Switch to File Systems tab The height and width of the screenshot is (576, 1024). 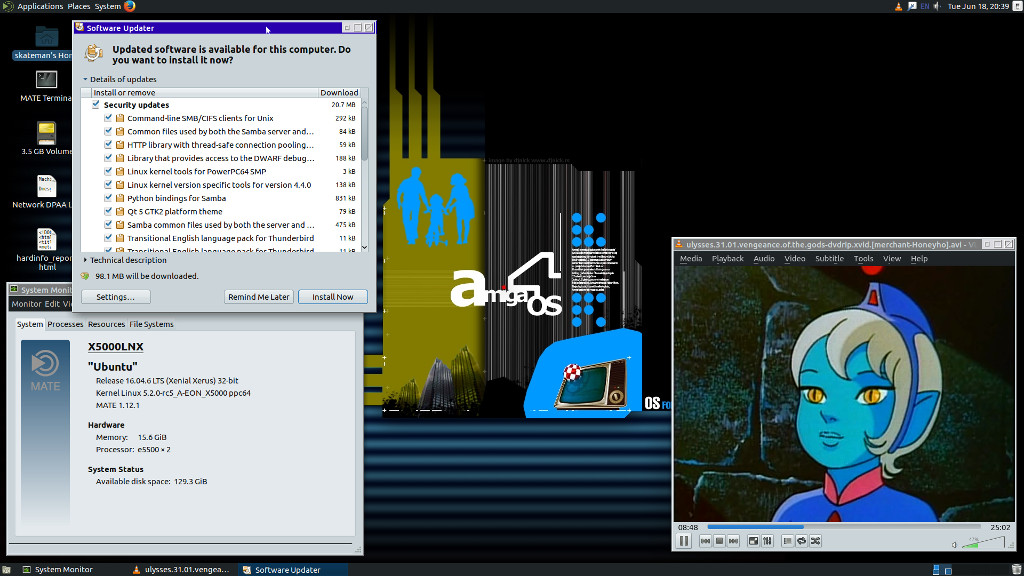coord(152,324)
